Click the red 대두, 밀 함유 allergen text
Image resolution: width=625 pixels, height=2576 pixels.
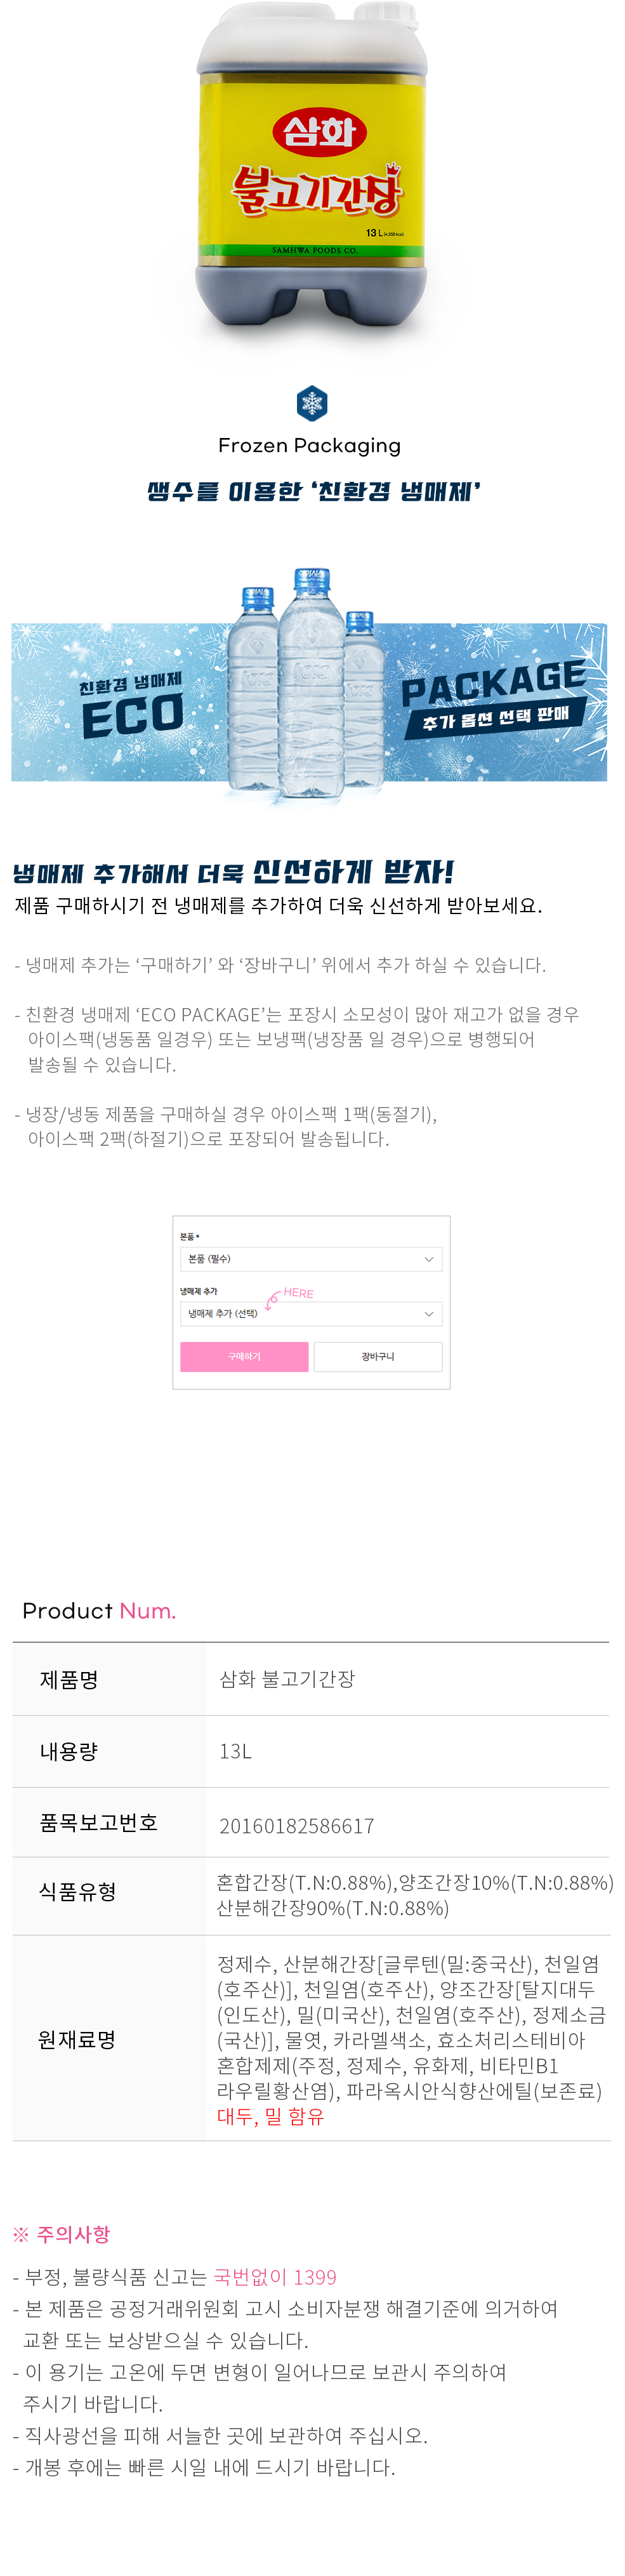click(x=270, y=2116)
